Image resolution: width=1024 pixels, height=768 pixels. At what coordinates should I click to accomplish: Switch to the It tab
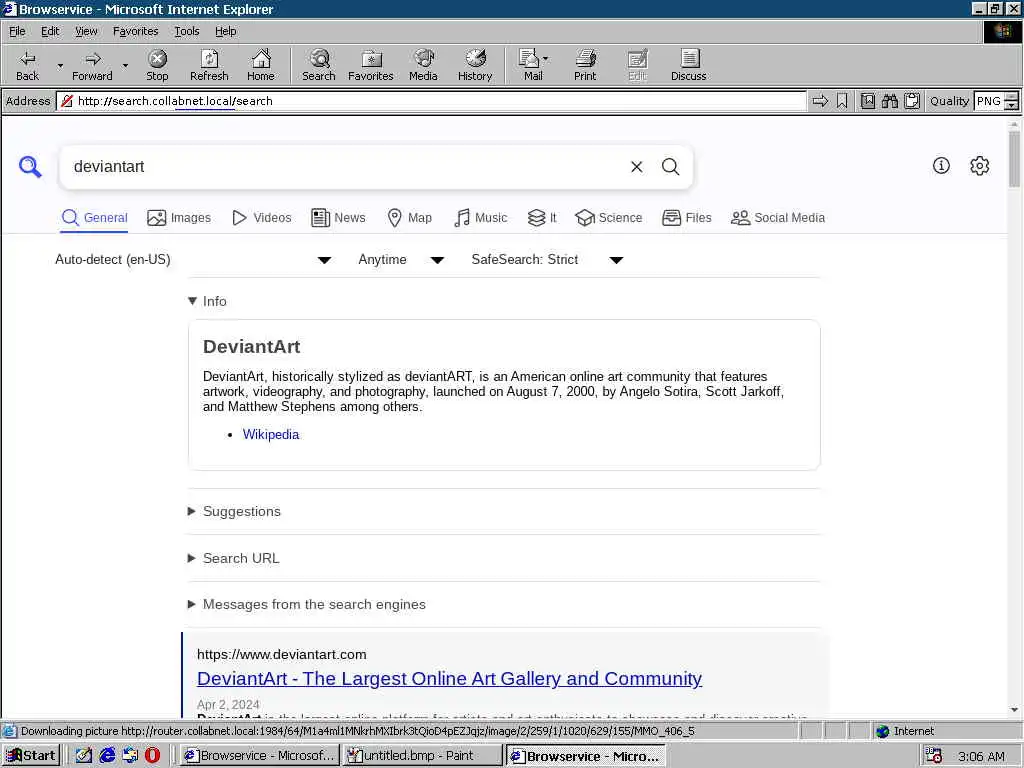pyautogui.click(x=542, y=218)
